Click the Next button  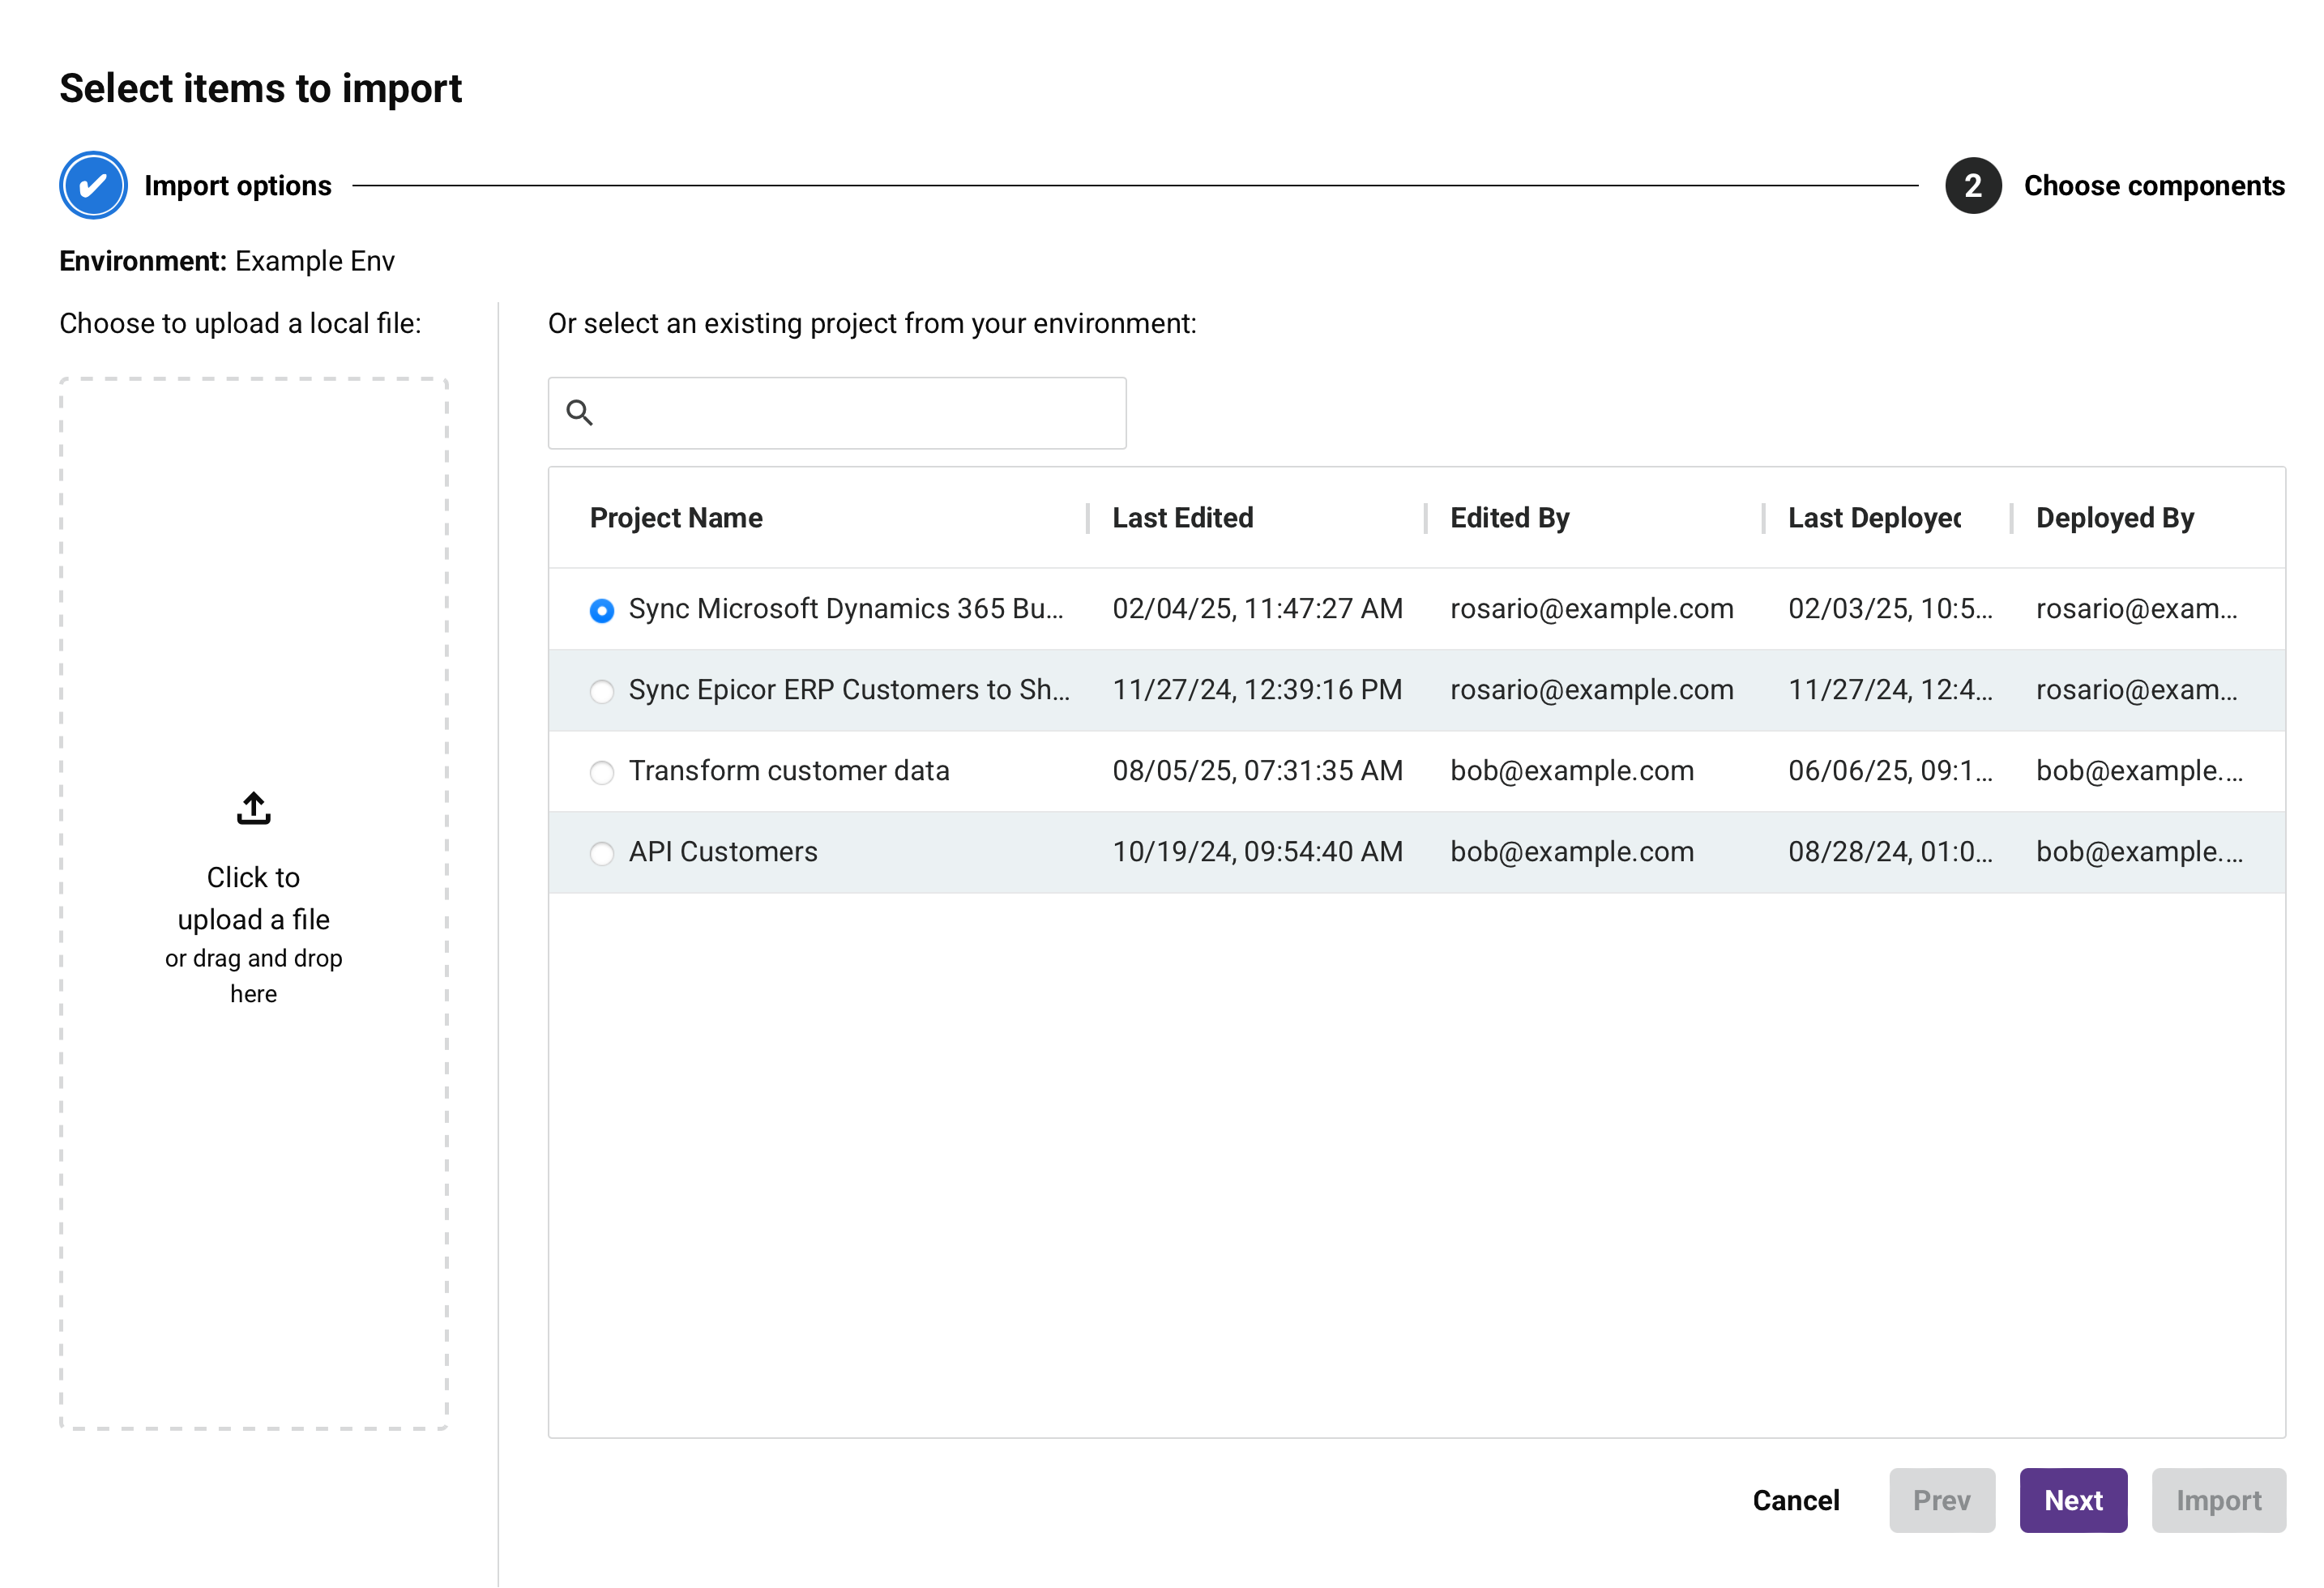click(2072, 1499)
